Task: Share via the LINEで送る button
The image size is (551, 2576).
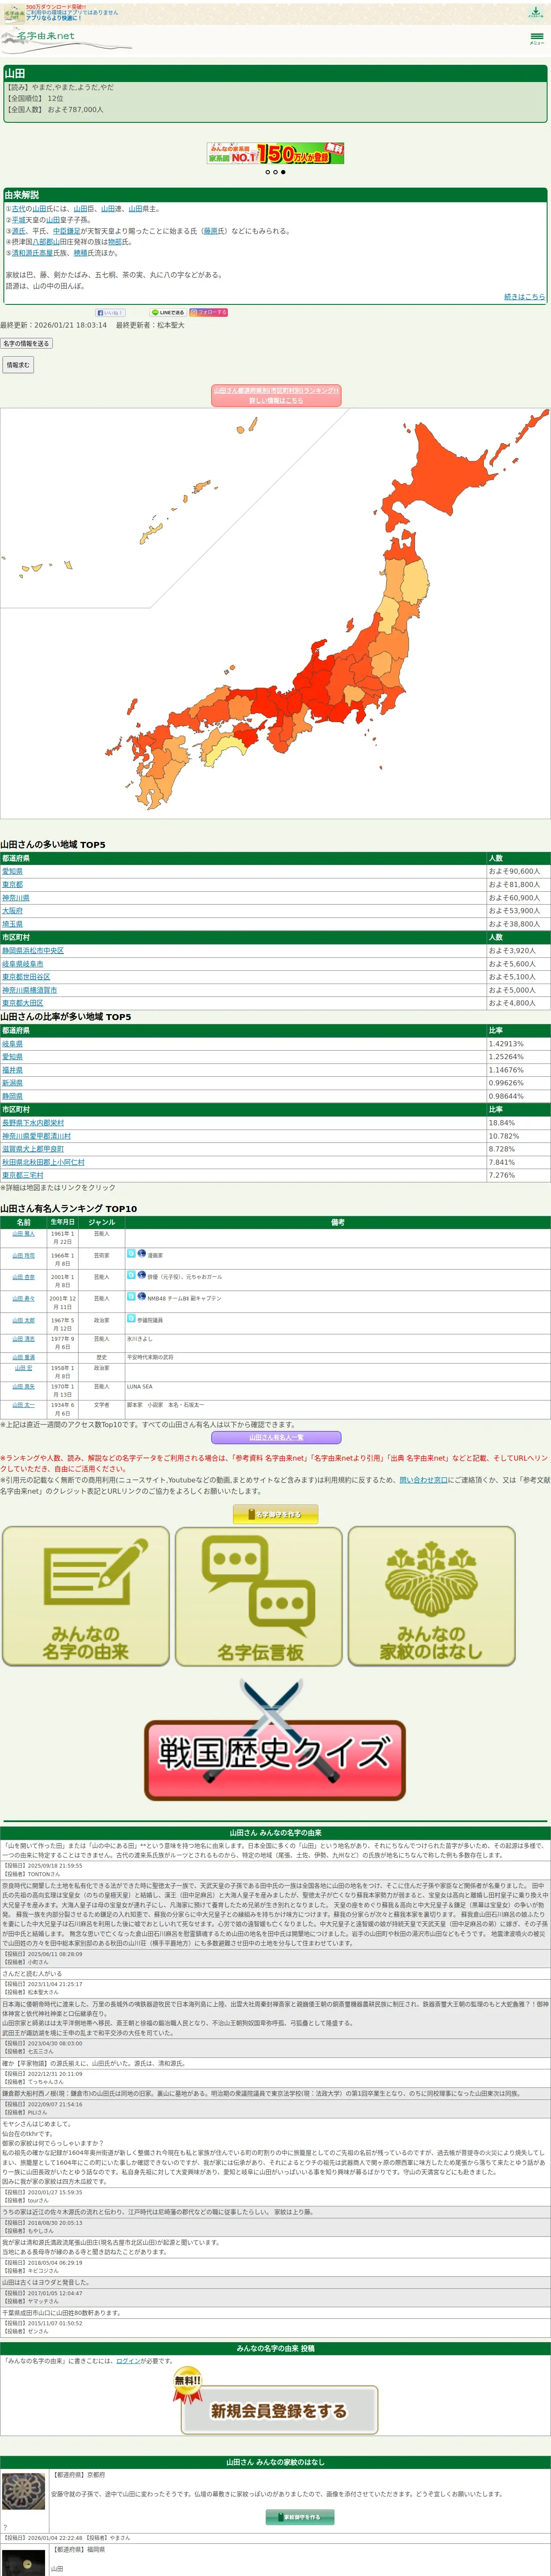Action: tap(168, 313)
